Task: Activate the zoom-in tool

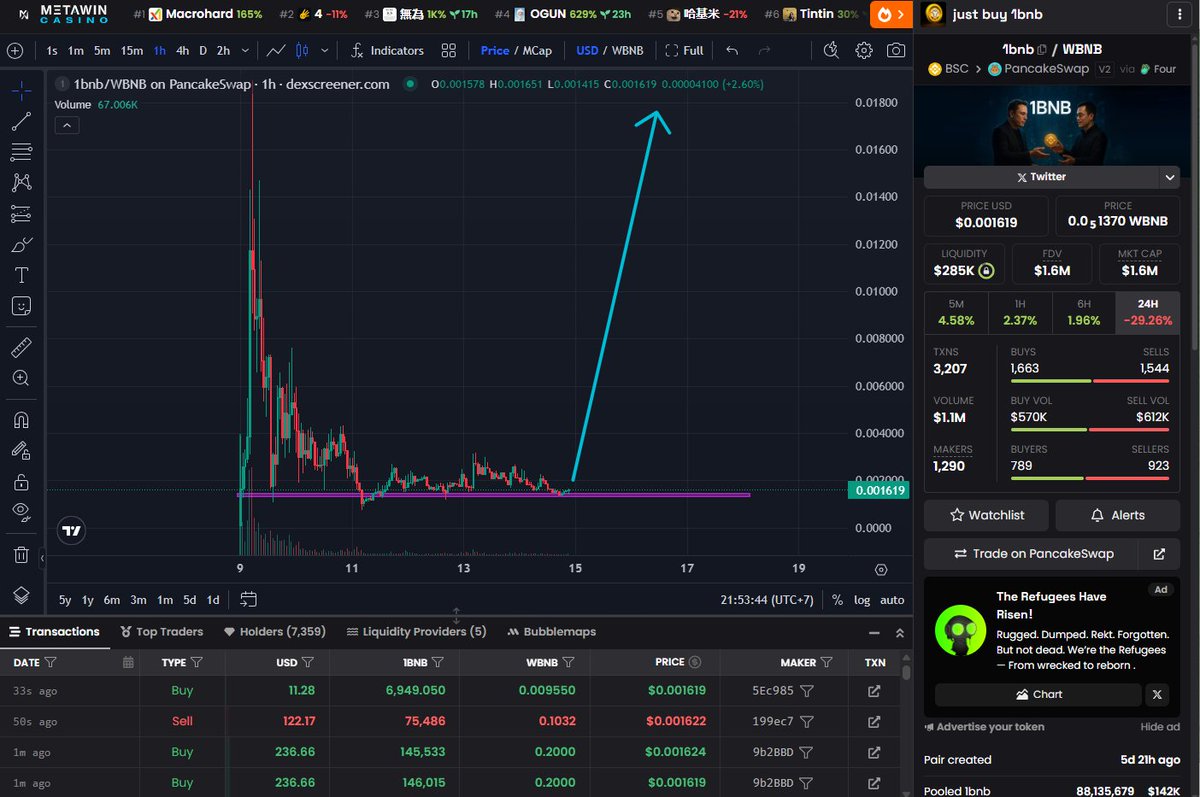Action: click(x=21, y=378)
